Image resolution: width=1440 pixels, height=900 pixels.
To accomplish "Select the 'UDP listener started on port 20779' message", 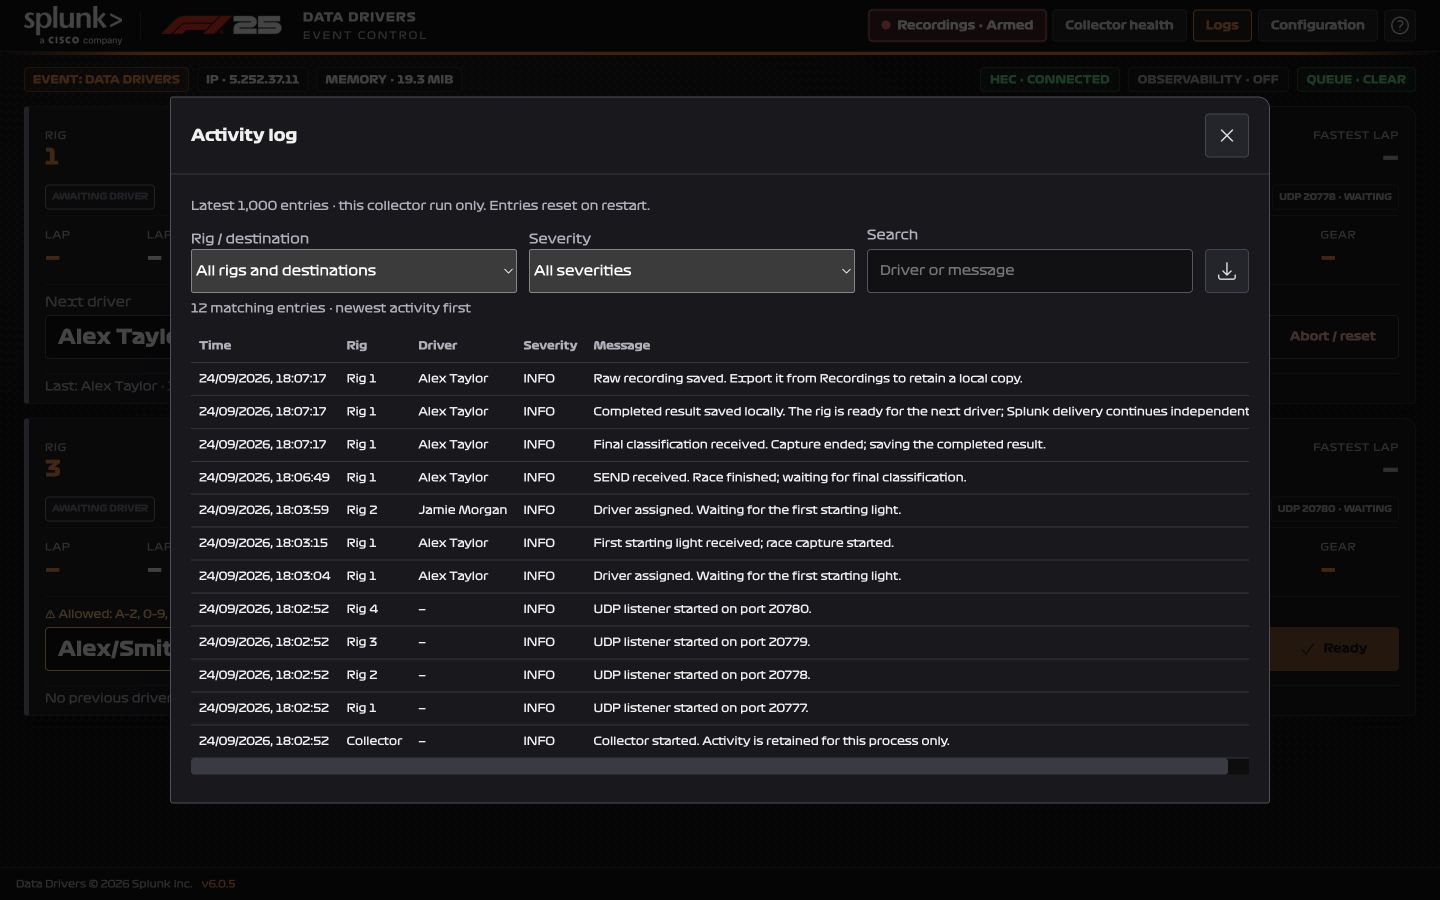I will [701, 642].
